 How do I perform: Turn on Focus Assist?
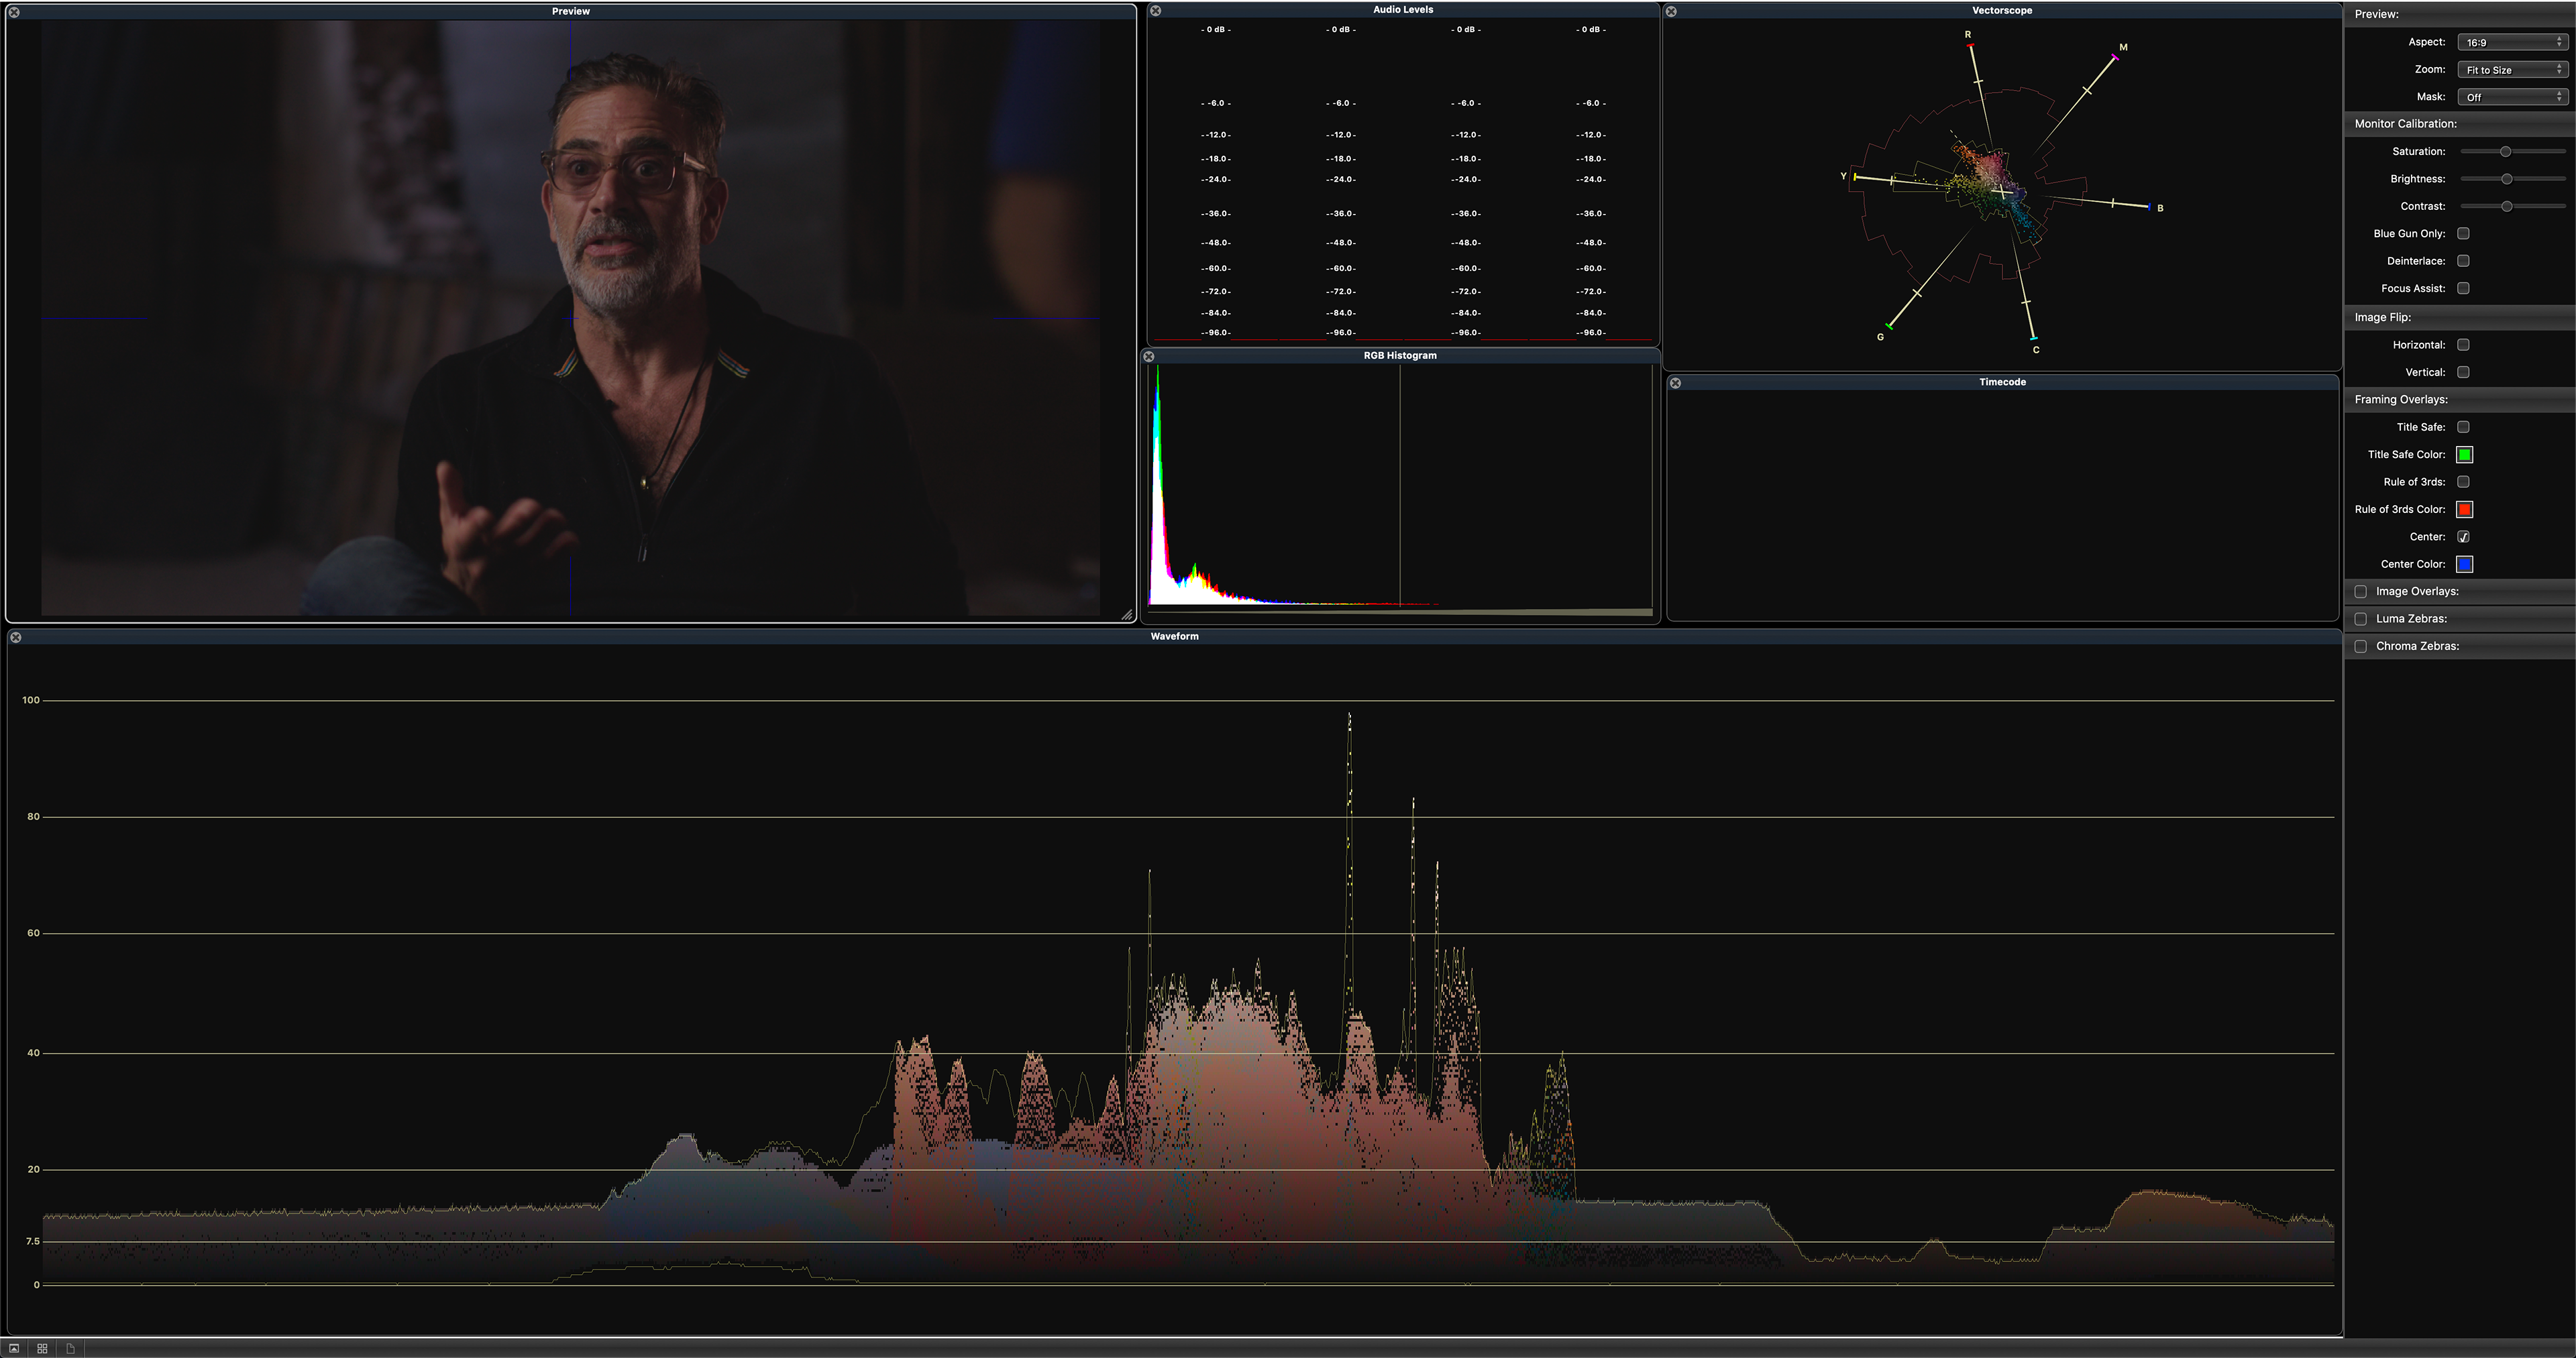2463,289
